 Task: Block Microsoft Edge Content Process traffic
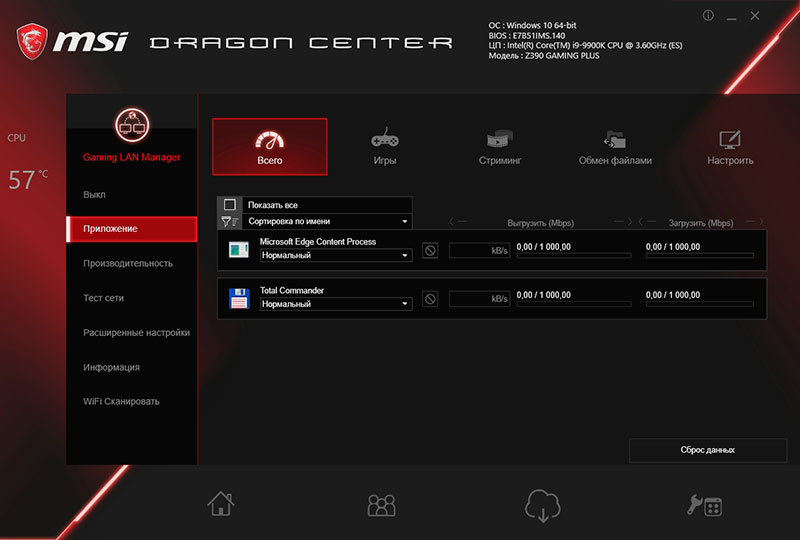click(x=430, y=251)
